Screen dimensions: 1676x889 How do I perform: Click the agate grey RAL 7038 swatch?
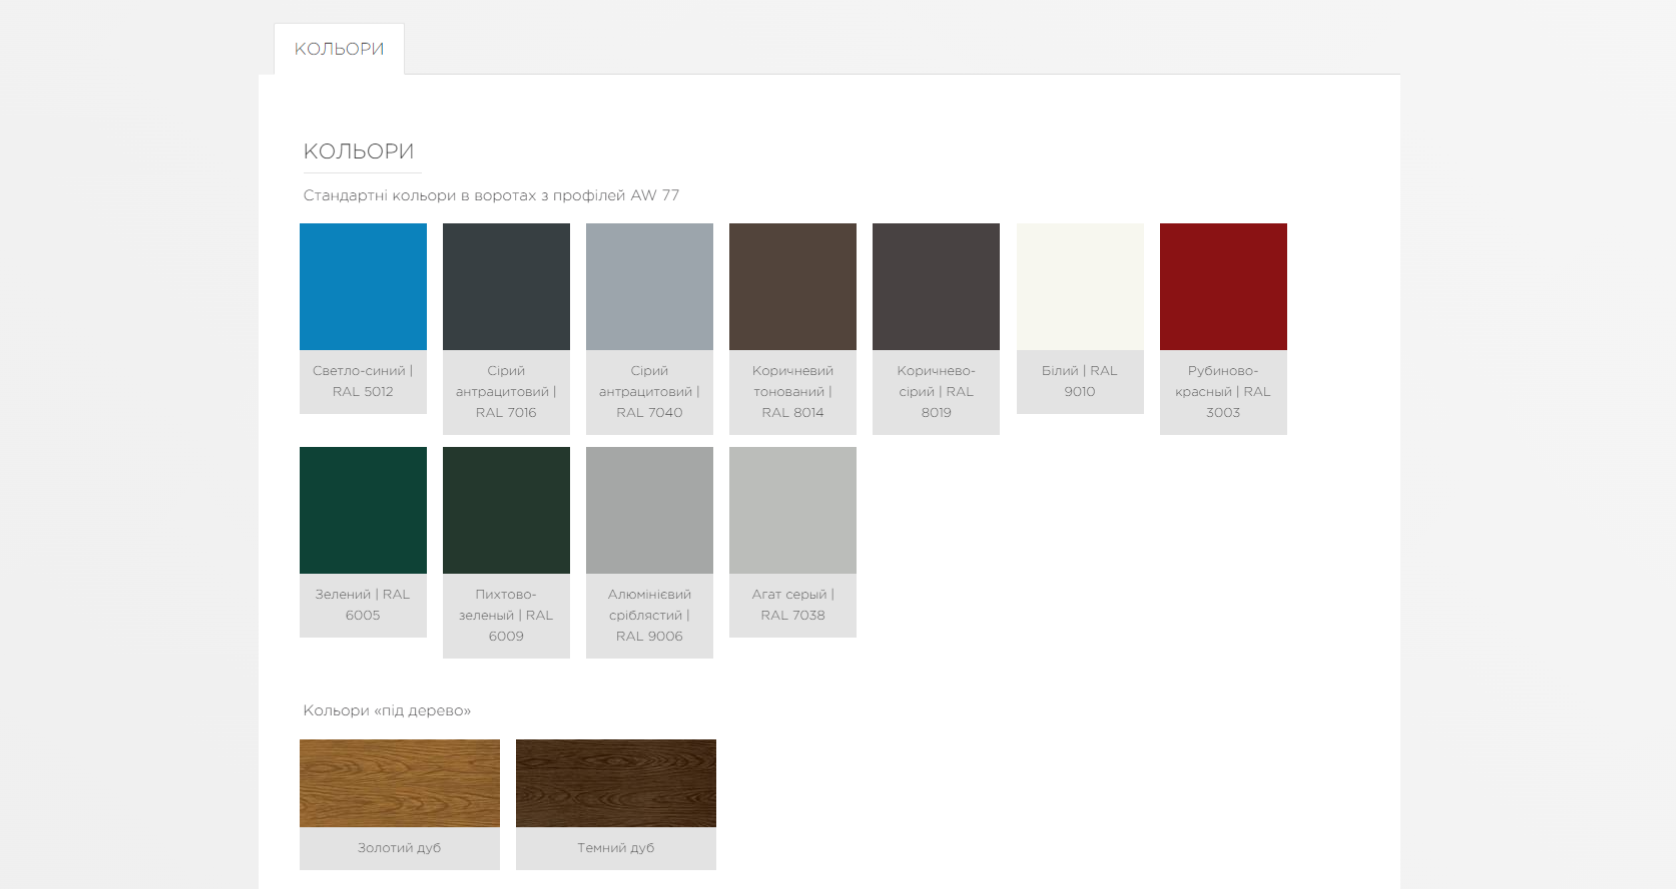pos(793,510)
